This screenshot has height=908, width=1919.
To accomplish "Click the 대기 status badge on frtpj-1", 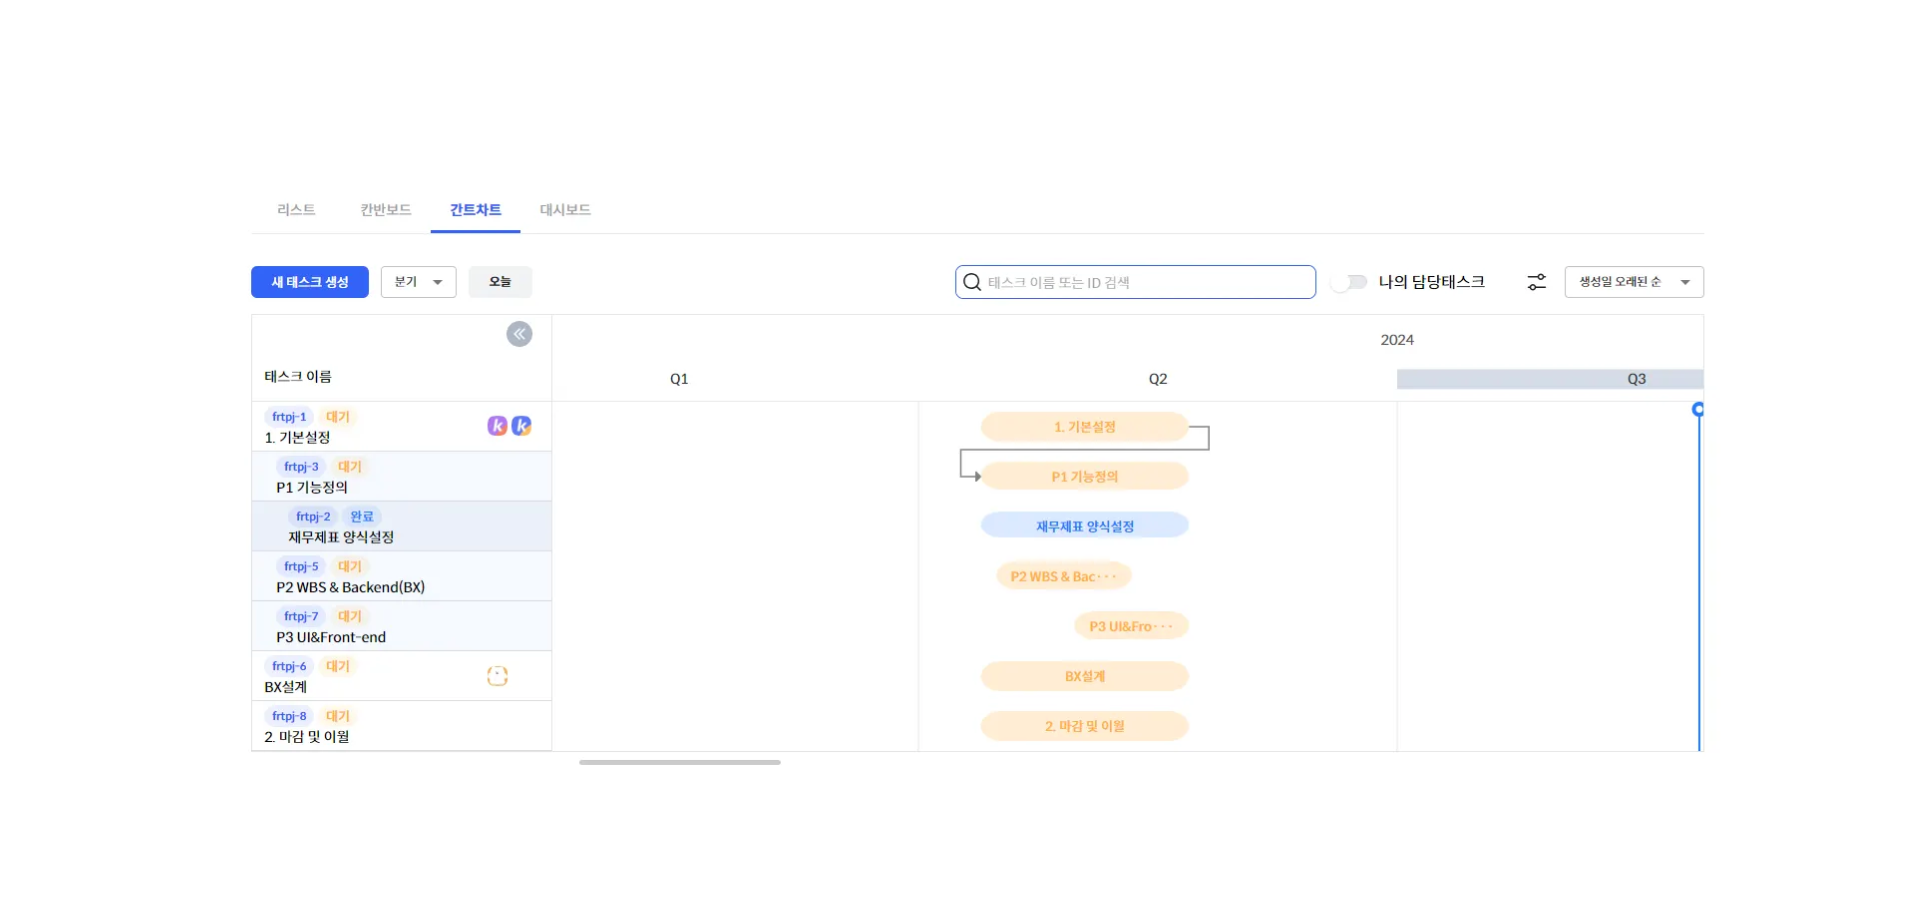I will point(337,417).
